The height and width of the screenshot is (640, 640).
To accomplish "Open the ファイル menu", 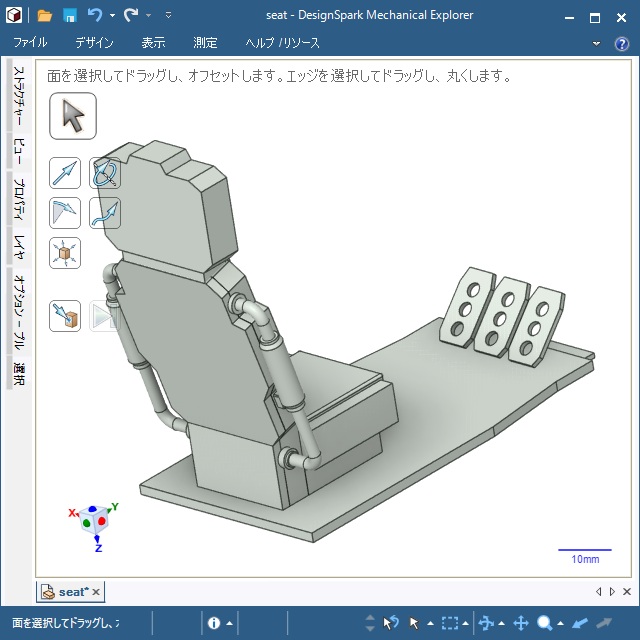I will tap(30, 43).
